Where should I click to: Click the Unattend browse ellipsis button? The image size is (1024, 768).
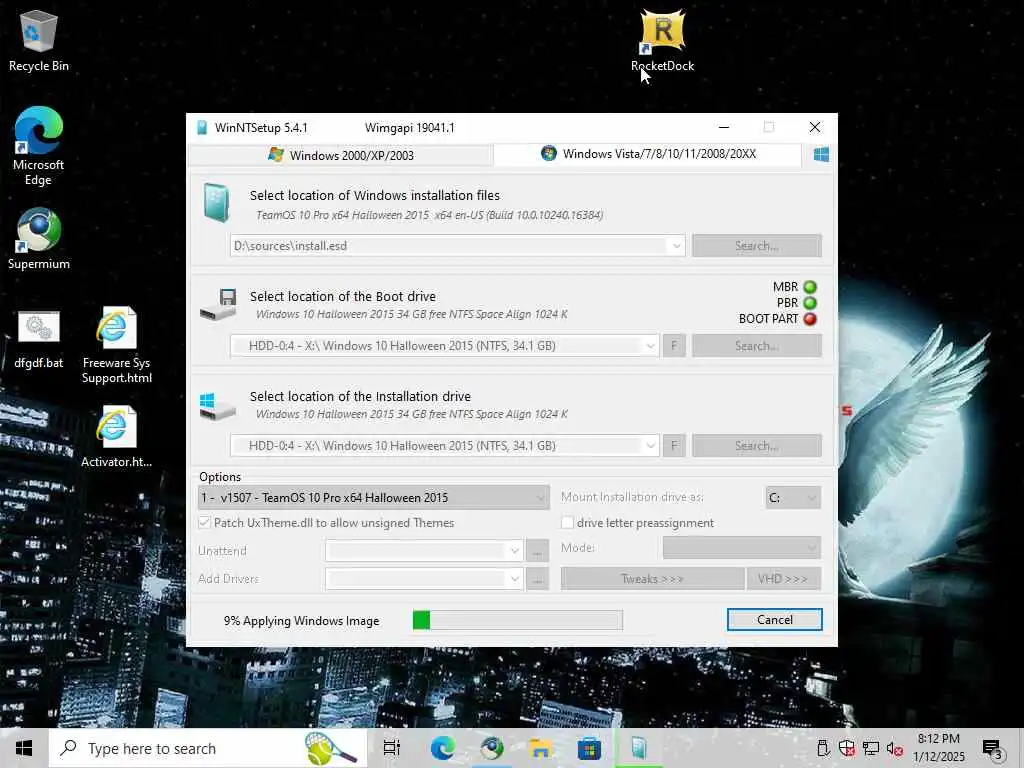point(537,551)
